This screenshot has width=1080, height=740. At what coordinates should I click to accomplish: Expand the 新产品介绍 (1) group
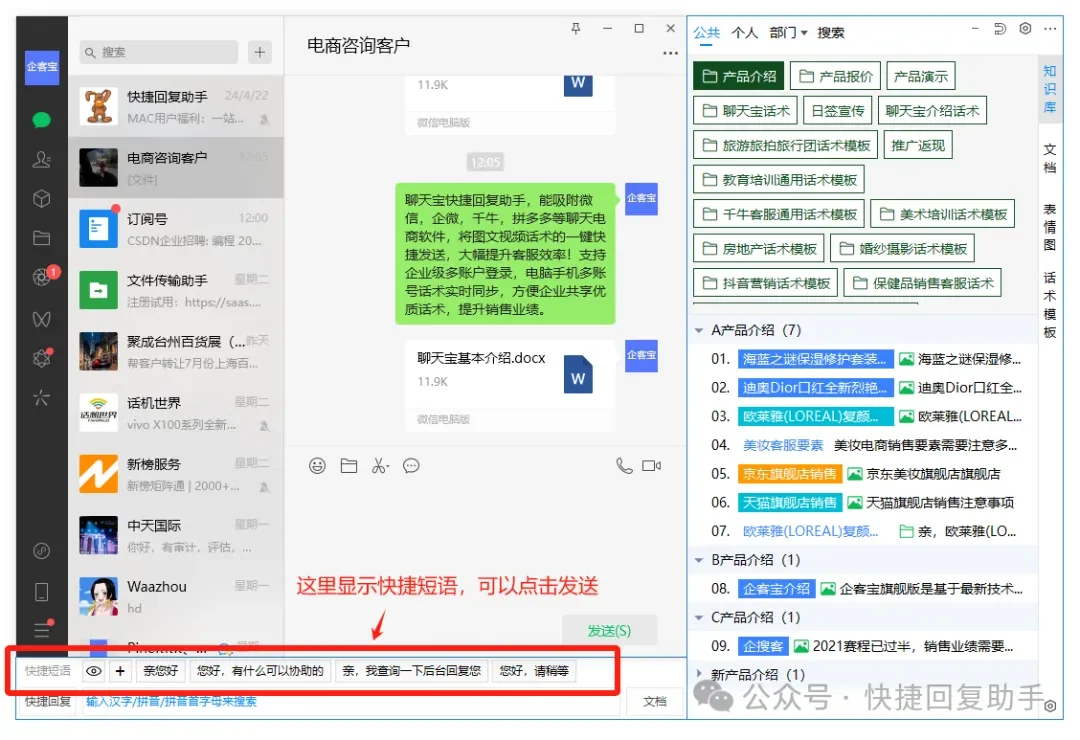click(698, 674)
